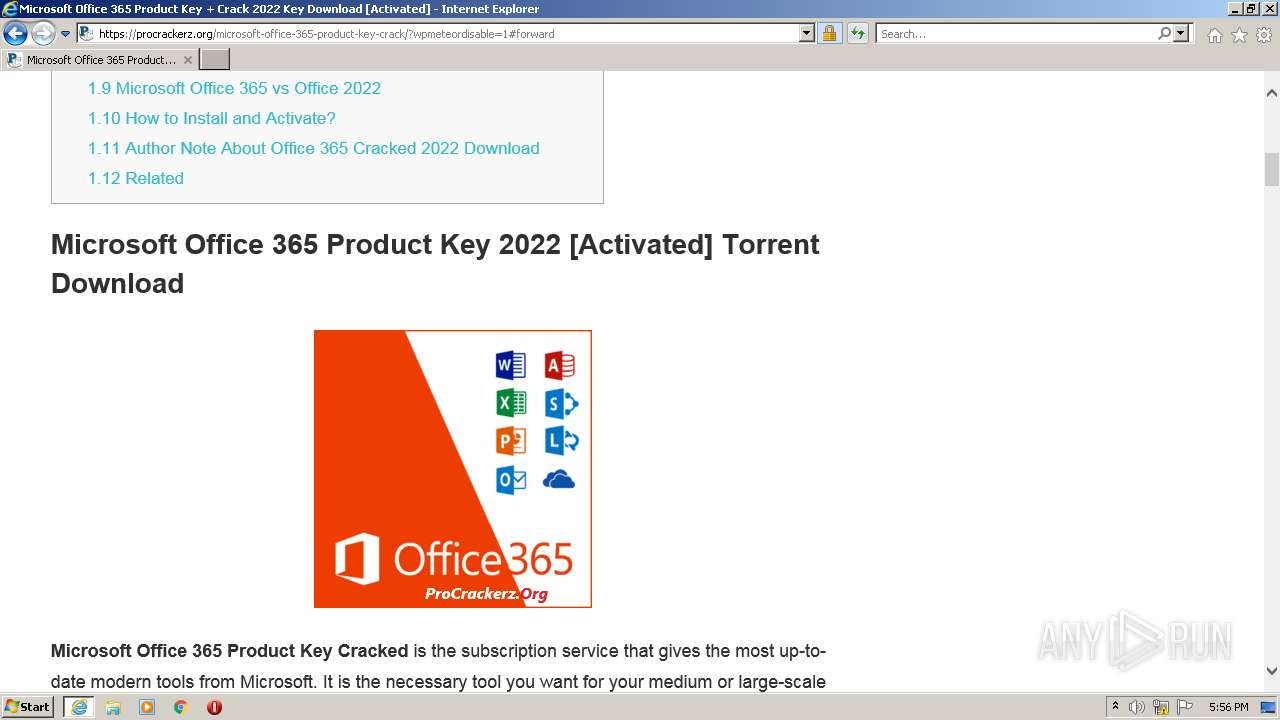
Task: Open Google Chrome taskbar icon
Action: (181, 707)
